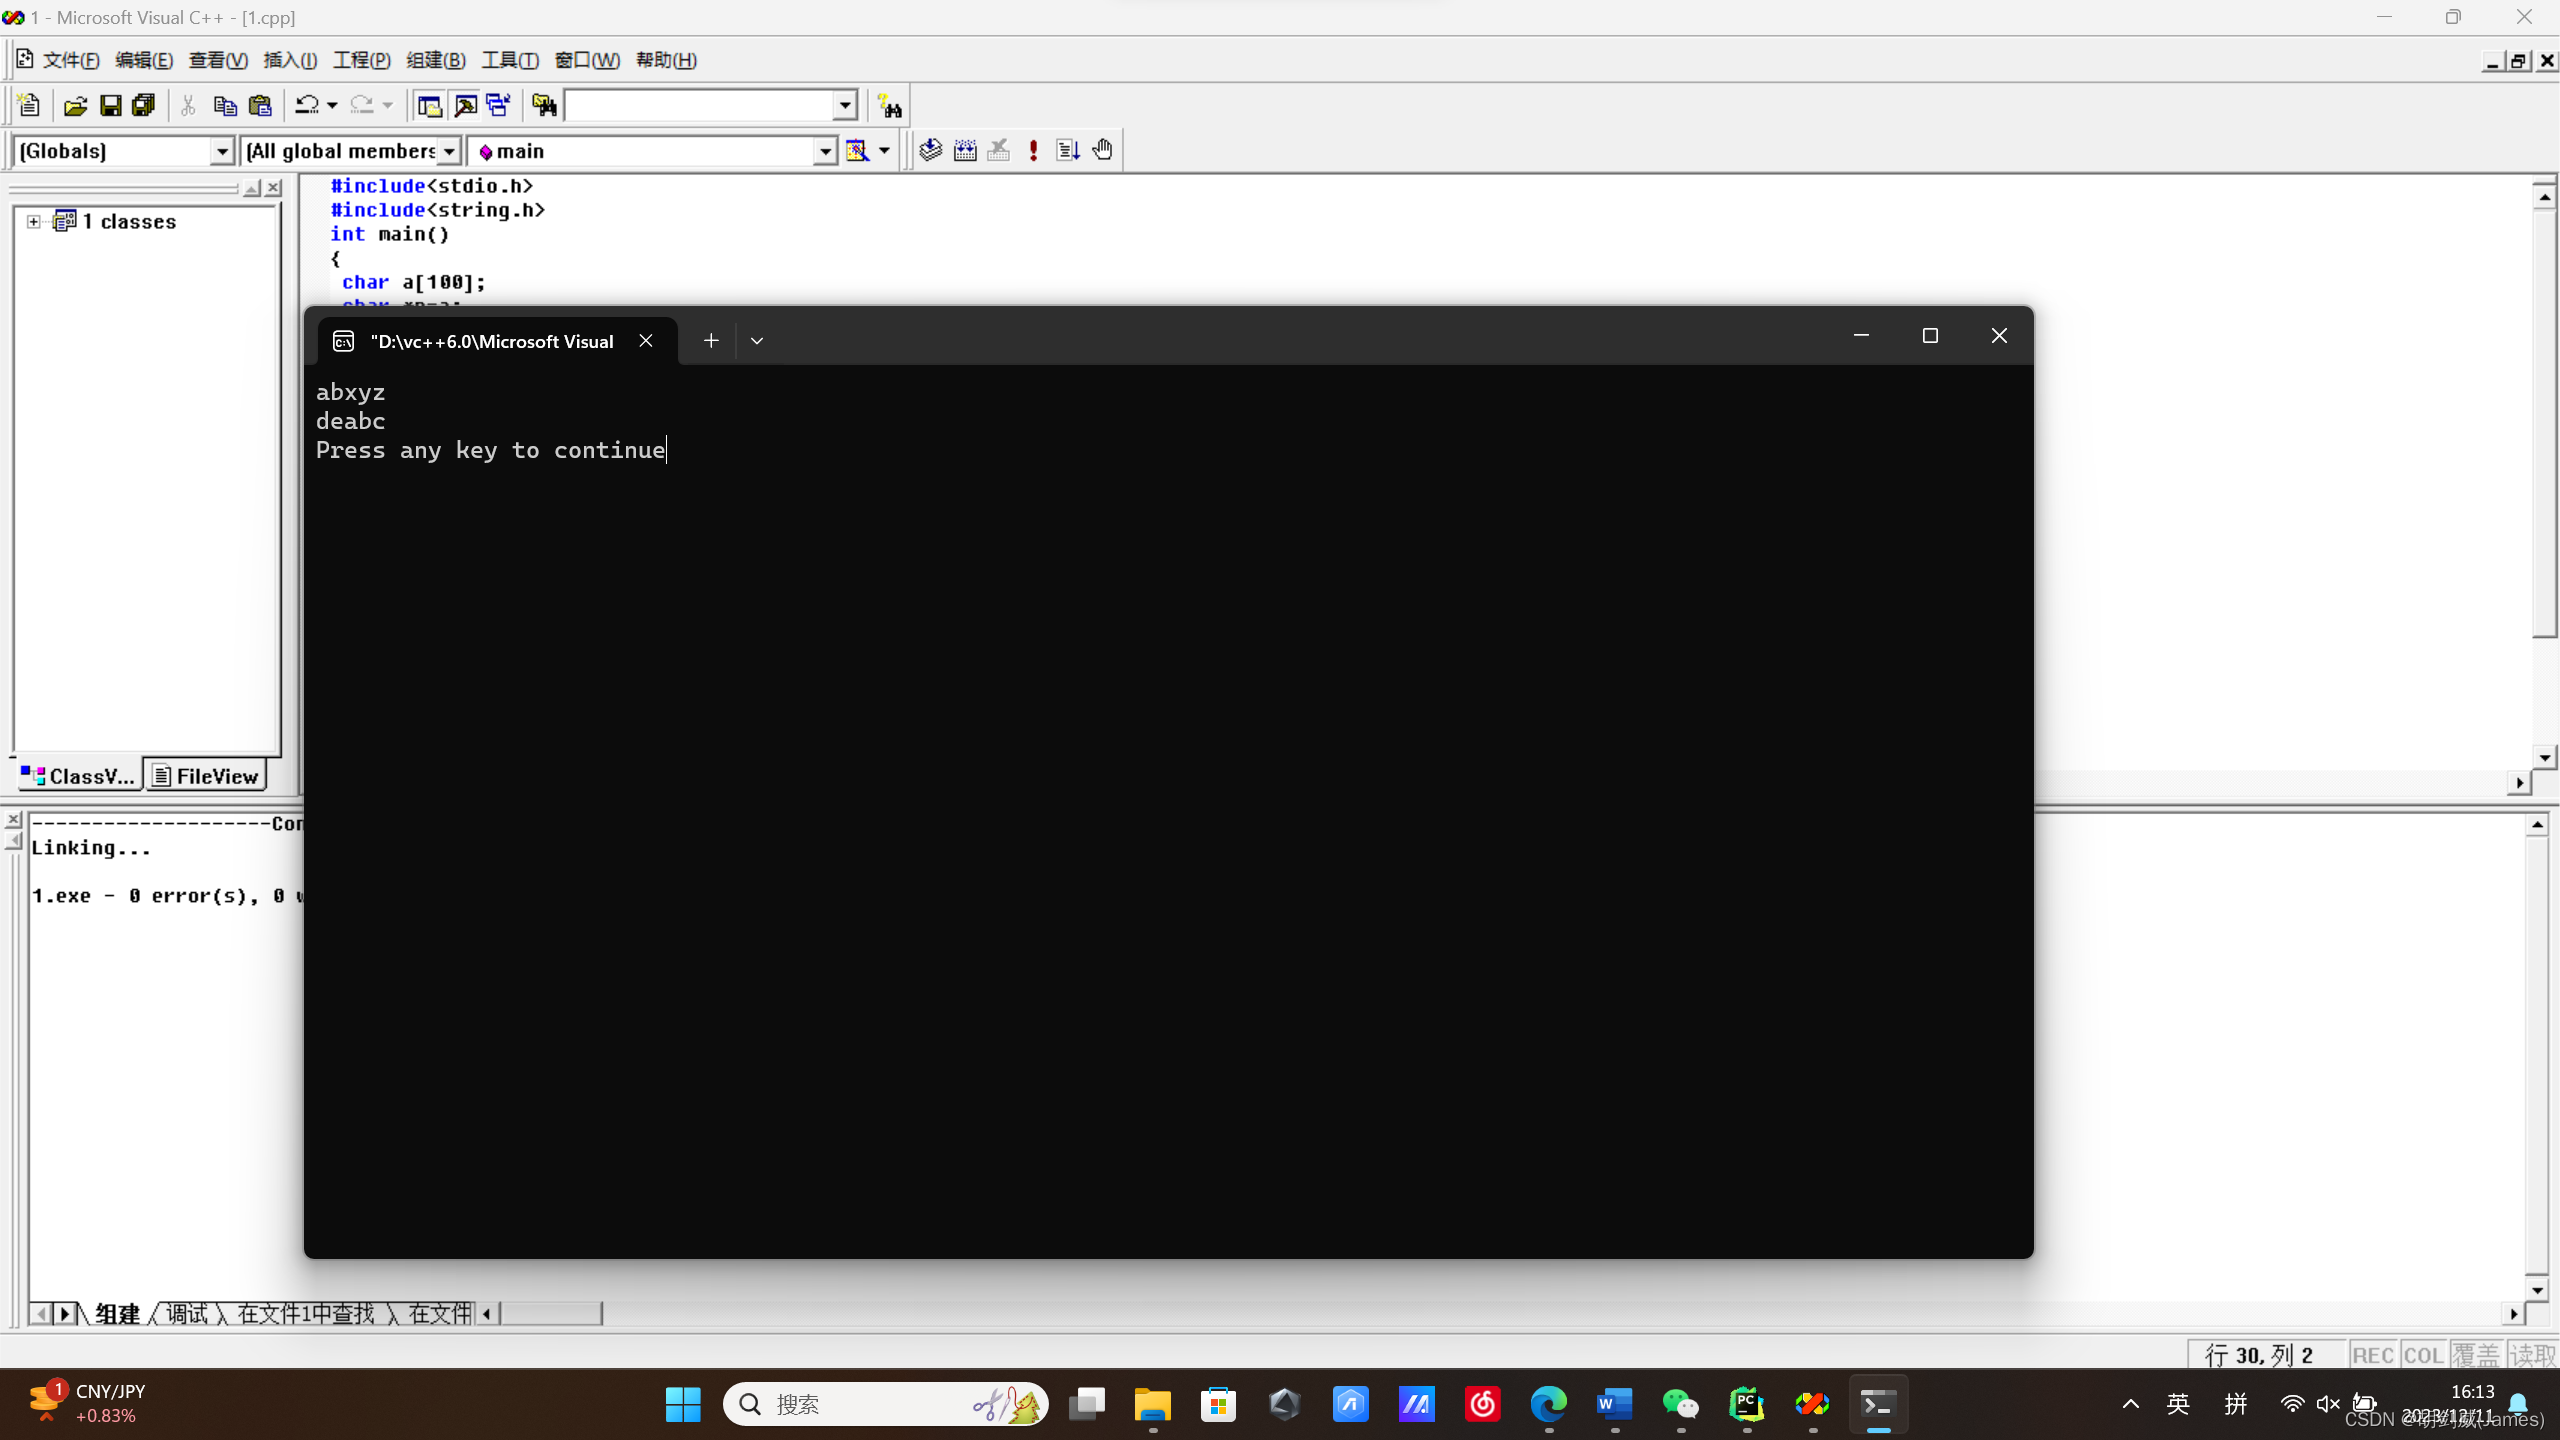Open Microsoft Edge from the taskbar
Image resolution: width=2560 pixels, height=1440 pixels.
(1548, 1404)
